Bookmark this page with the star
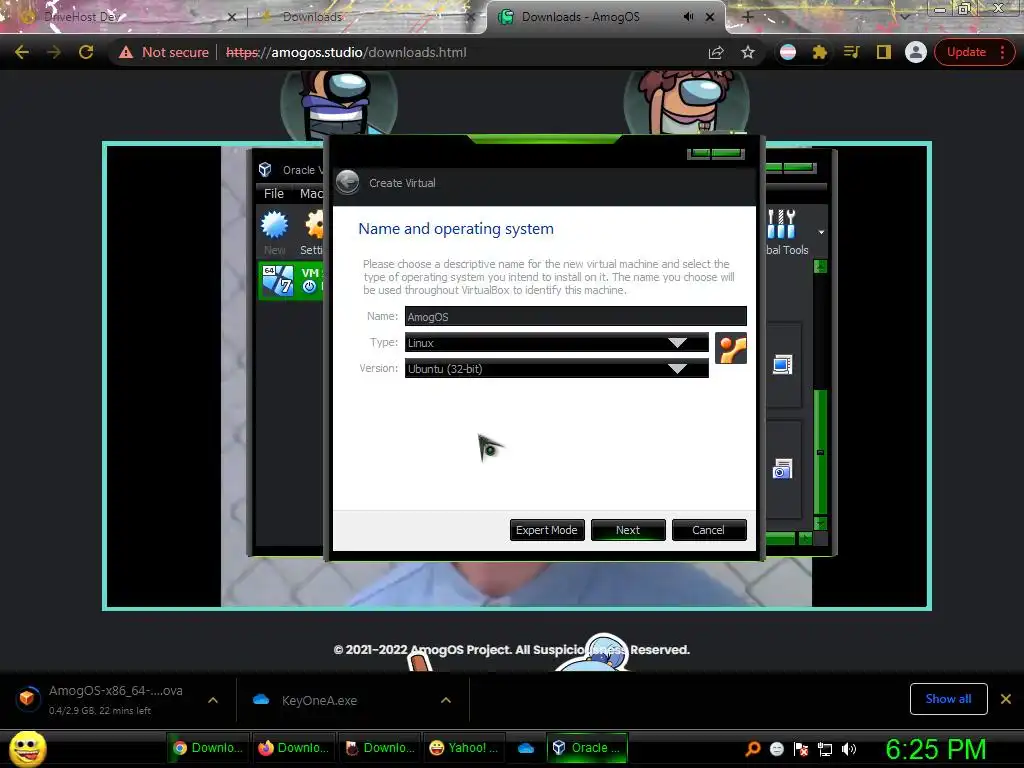The image size is (1024, 768). (748, 52)
